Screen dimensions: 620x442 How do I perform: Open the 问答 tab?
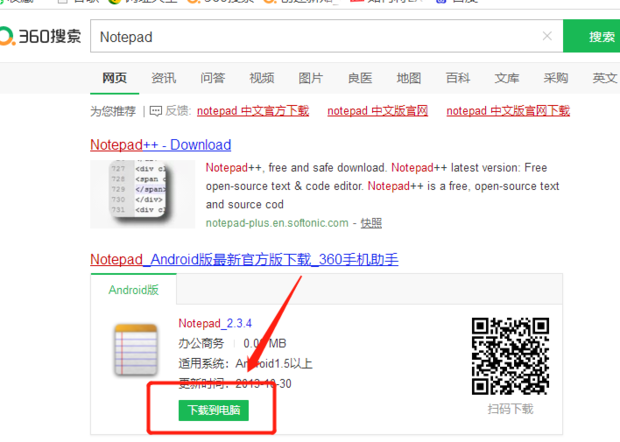click(x=212, y=78)
